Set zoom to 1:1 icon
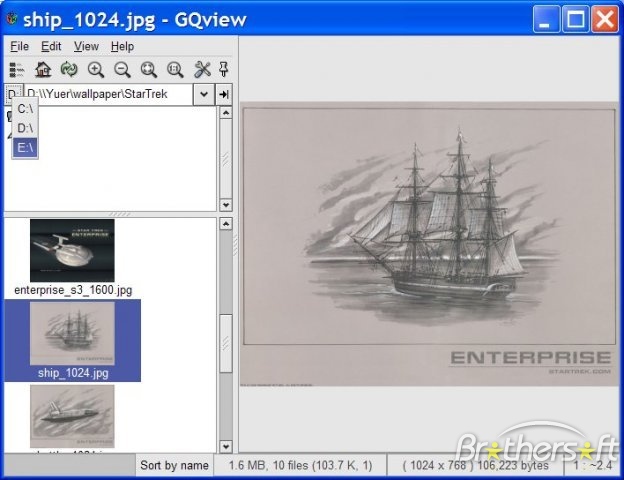The image size is (624, 480). [x=175, y=70]
